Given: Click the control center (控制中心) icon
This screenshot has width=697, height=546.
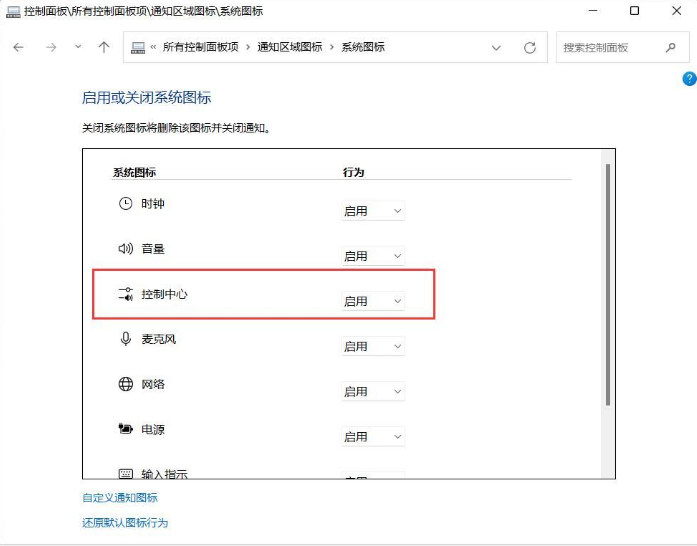Looking at the screenshot, I should pos(125,294).
